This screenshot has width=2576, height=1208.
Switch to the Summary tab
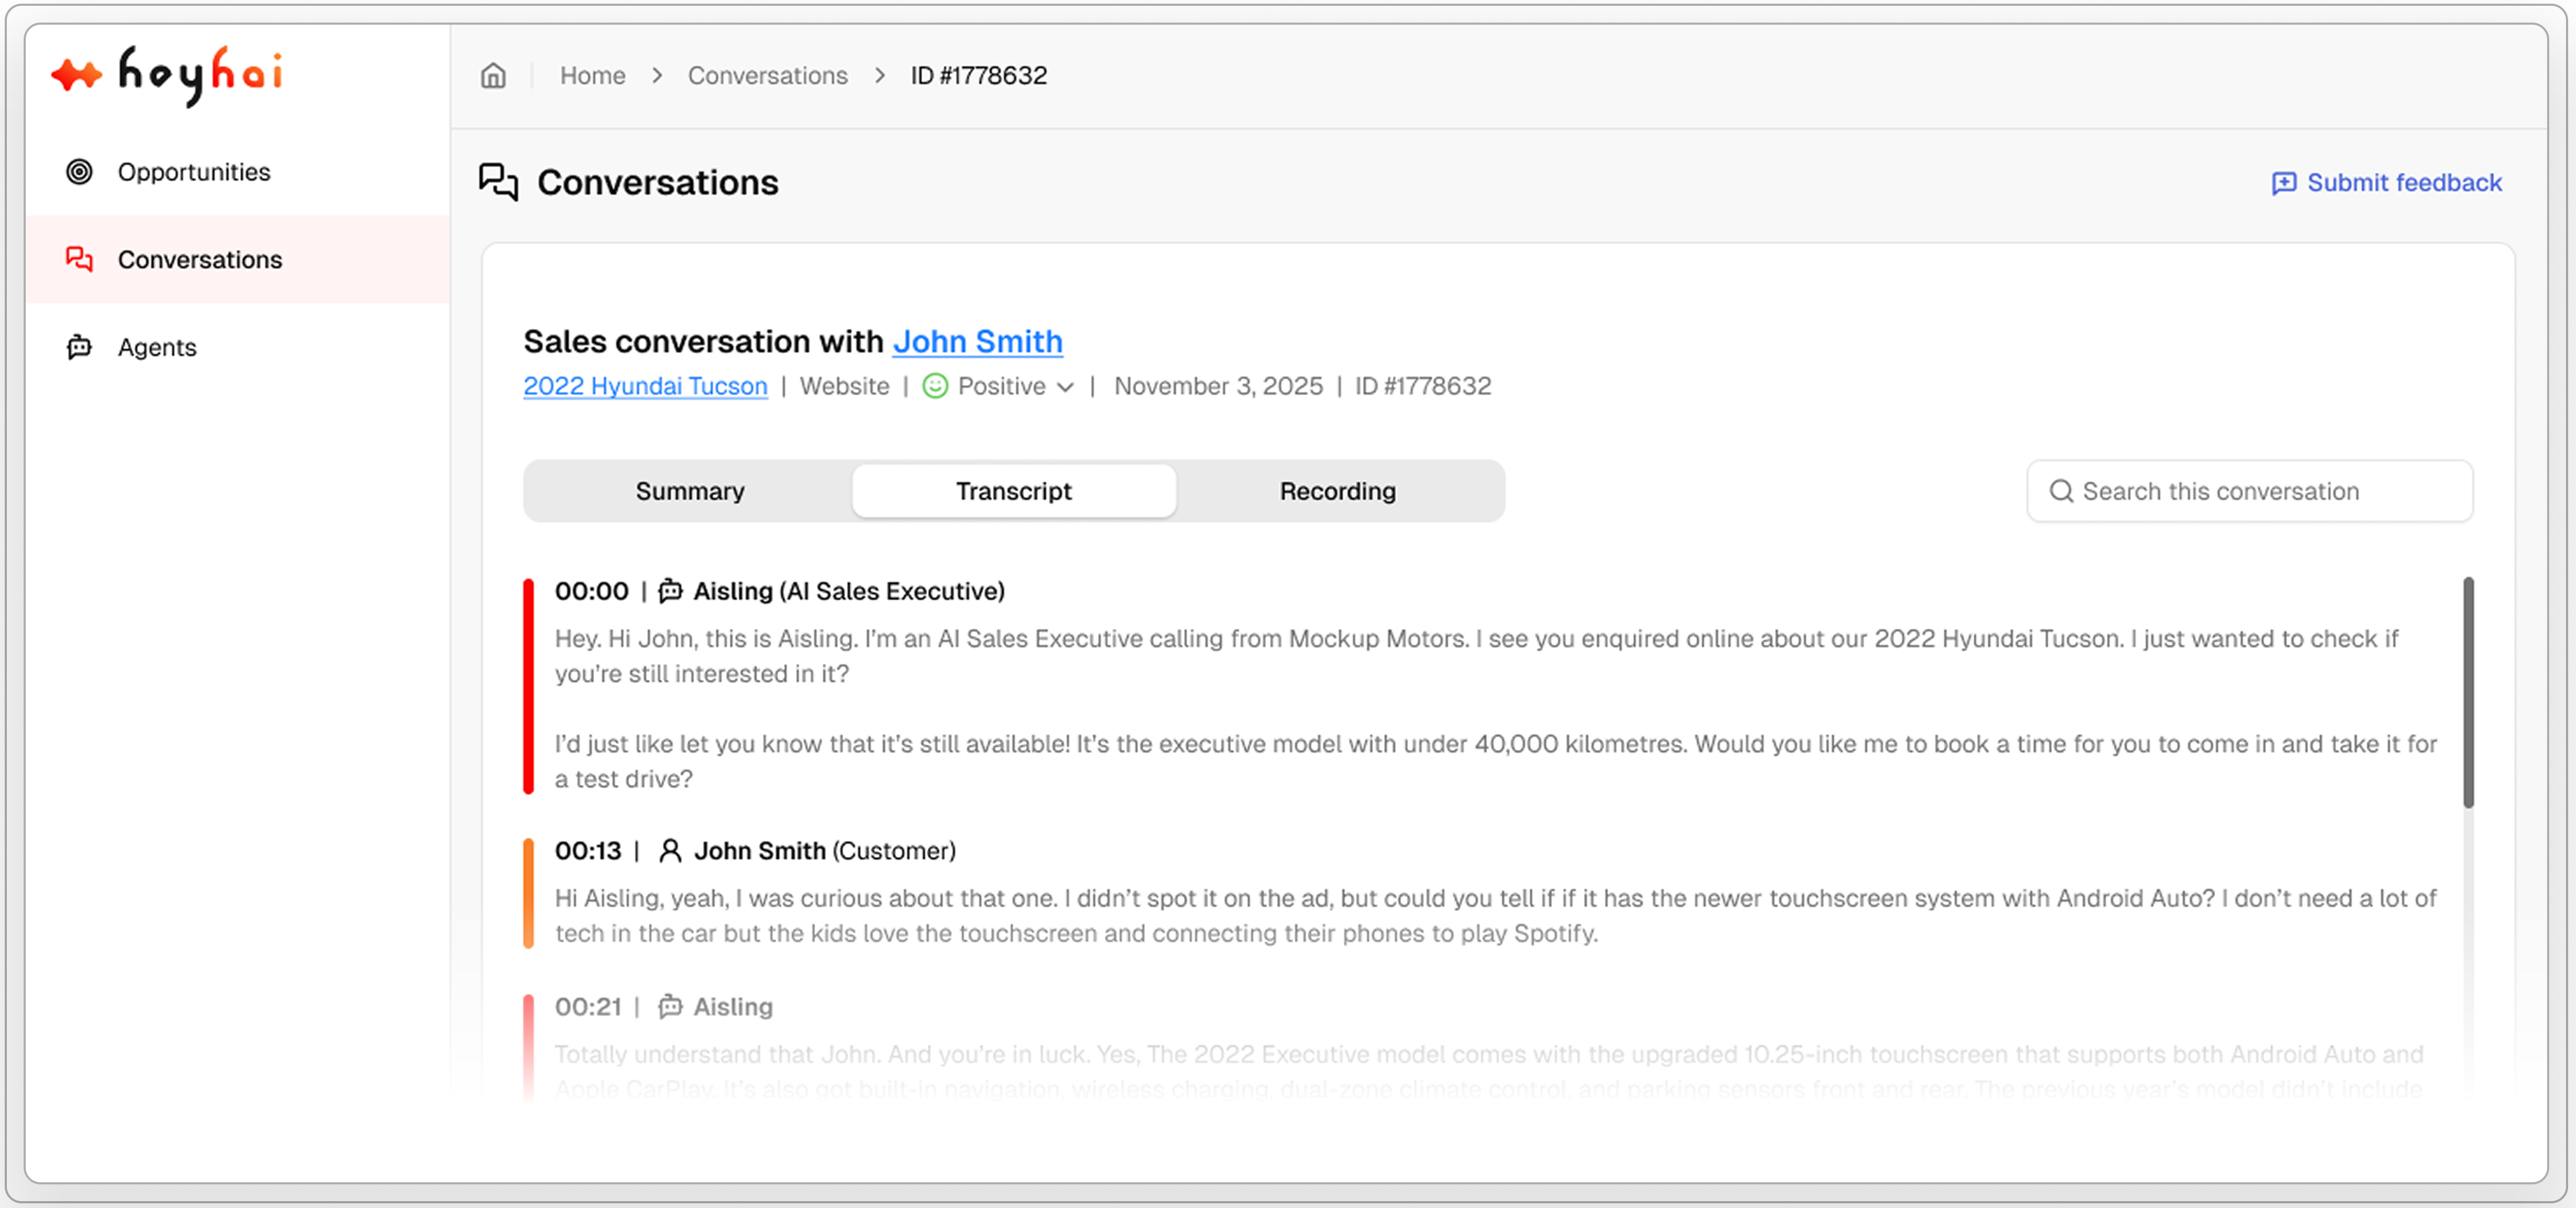click(x=689, y=491)
